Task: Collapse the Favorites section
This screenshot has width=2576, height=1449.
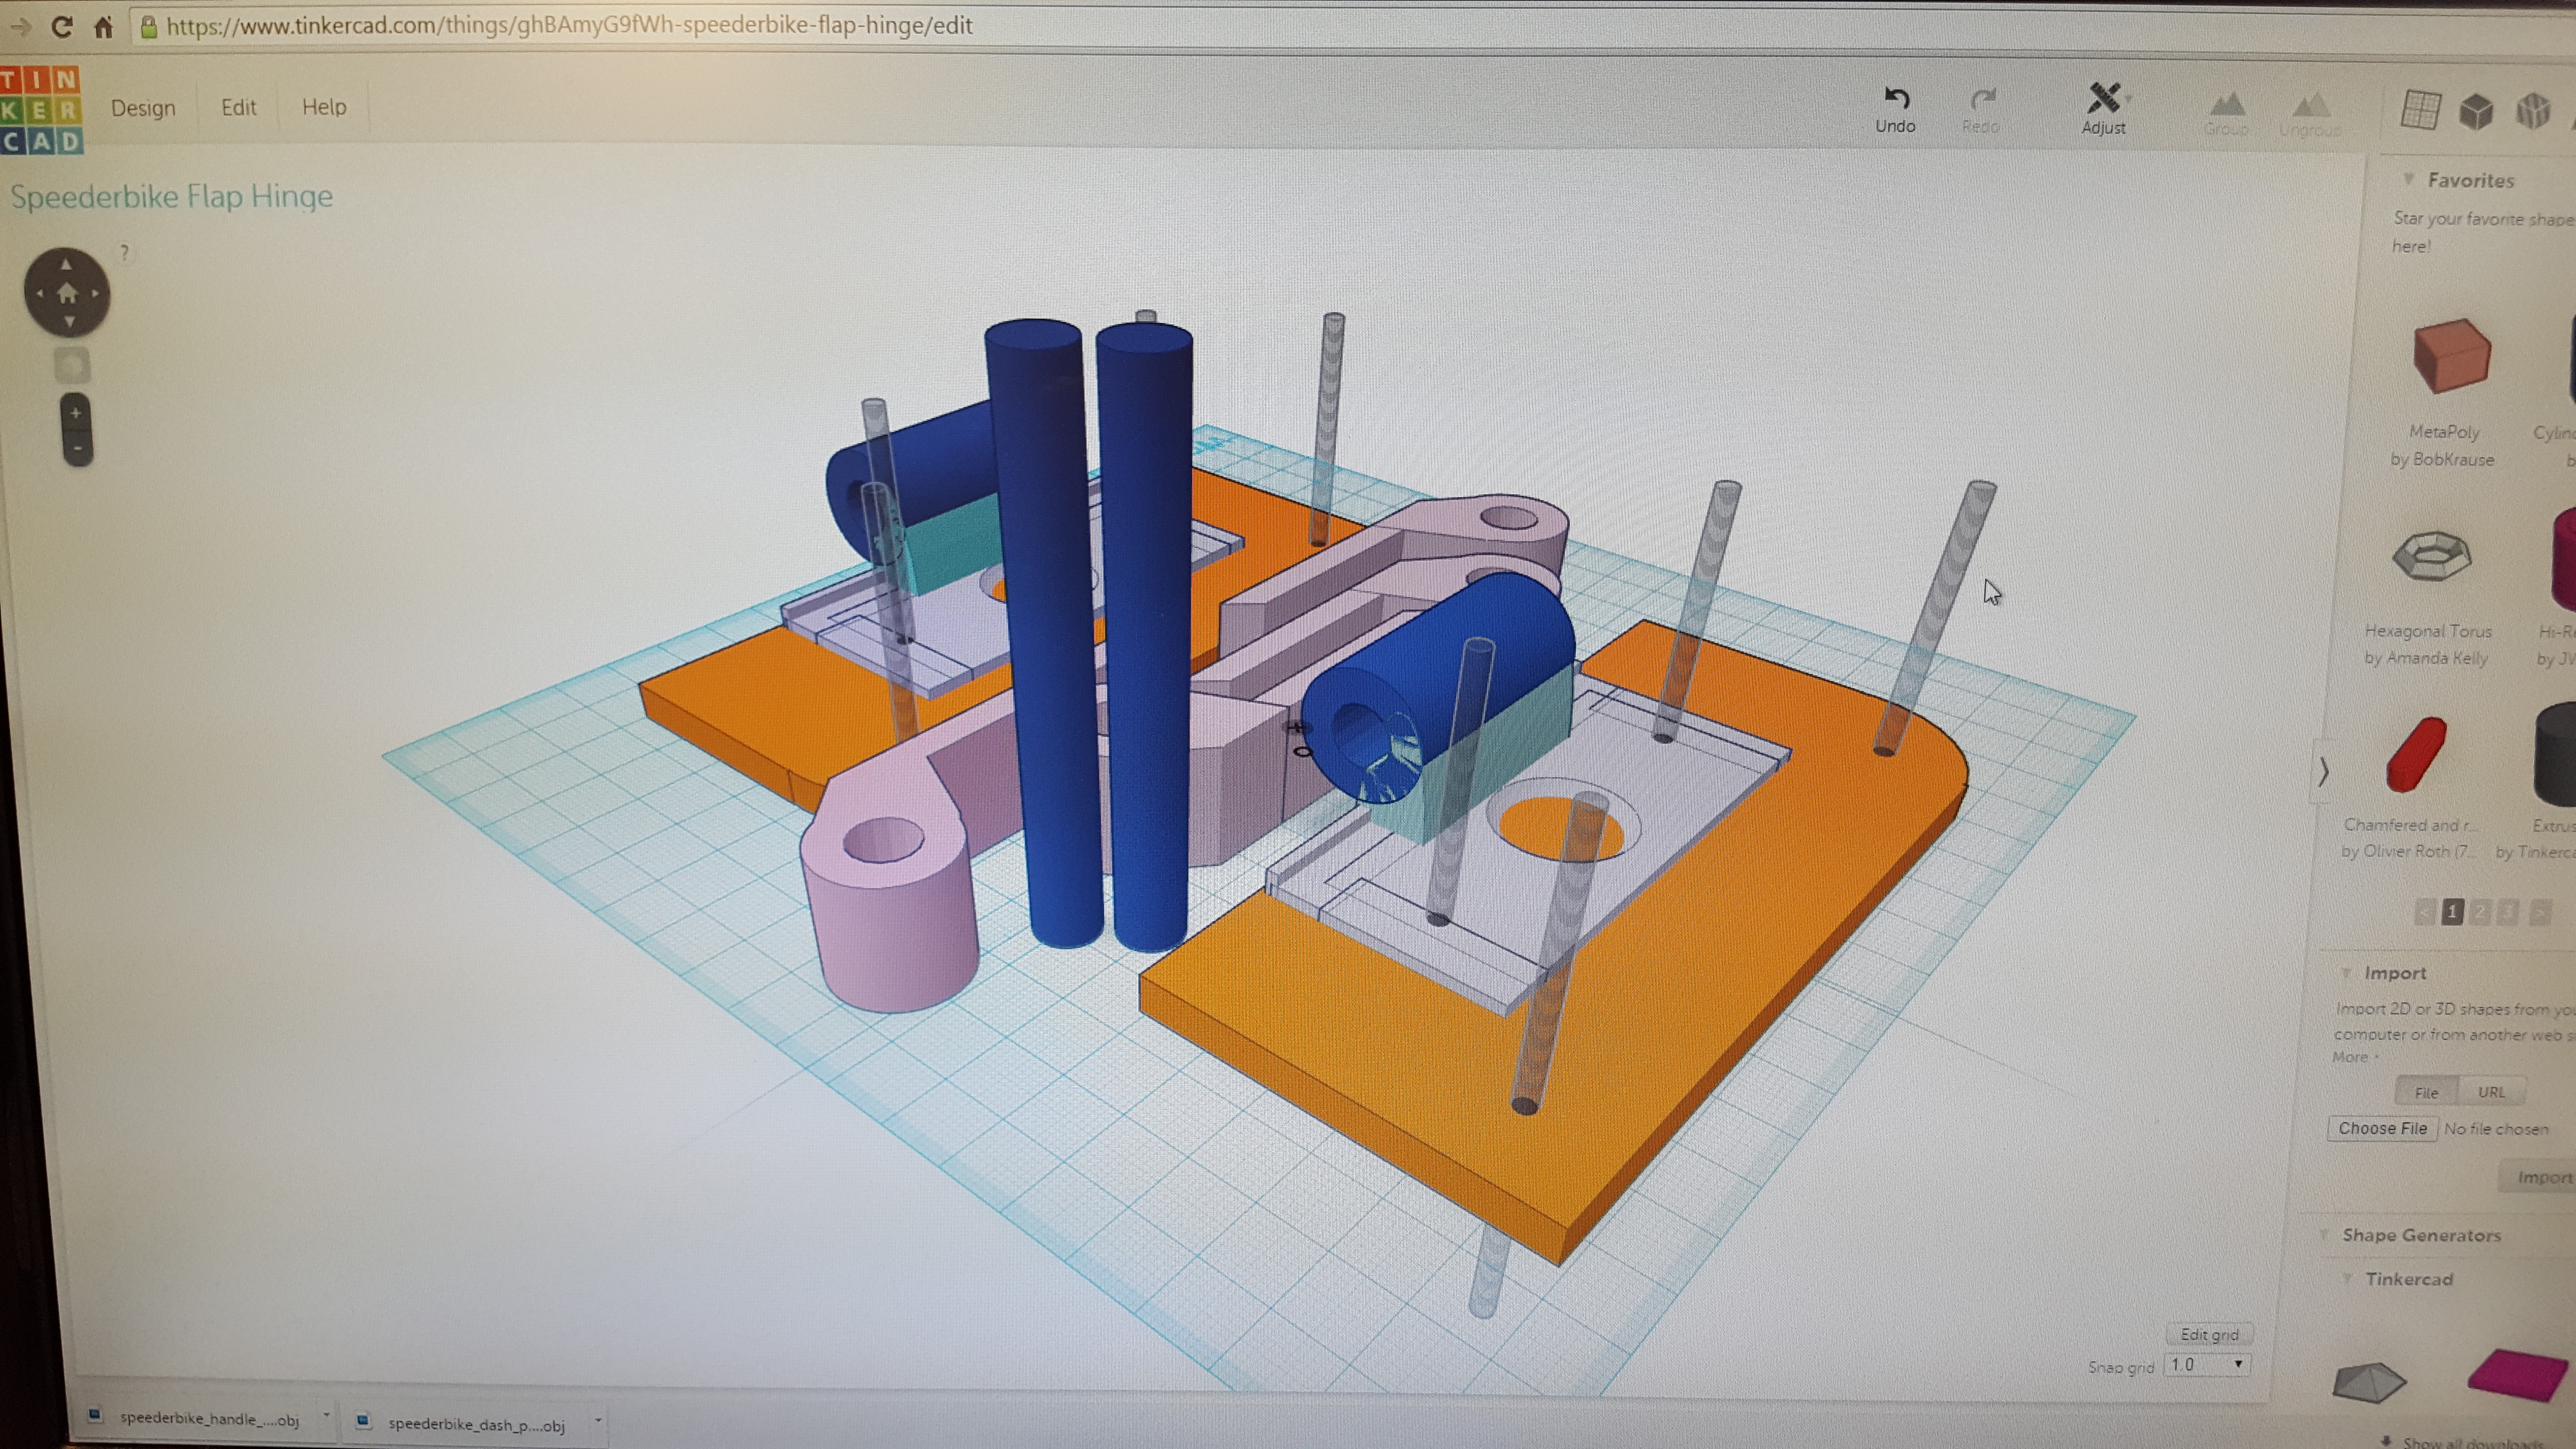Action: [2408, 179]
